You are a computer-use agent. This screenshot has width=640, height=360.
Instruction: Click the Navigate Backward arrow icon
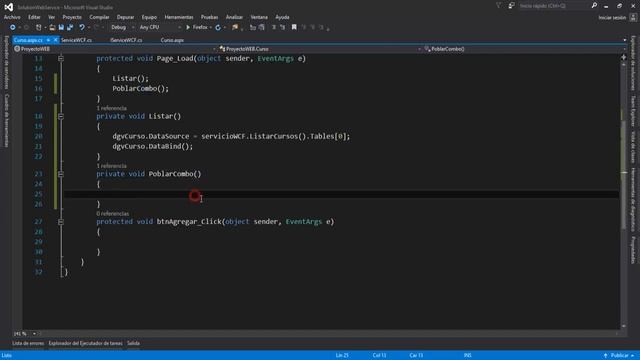pos(13,27)
